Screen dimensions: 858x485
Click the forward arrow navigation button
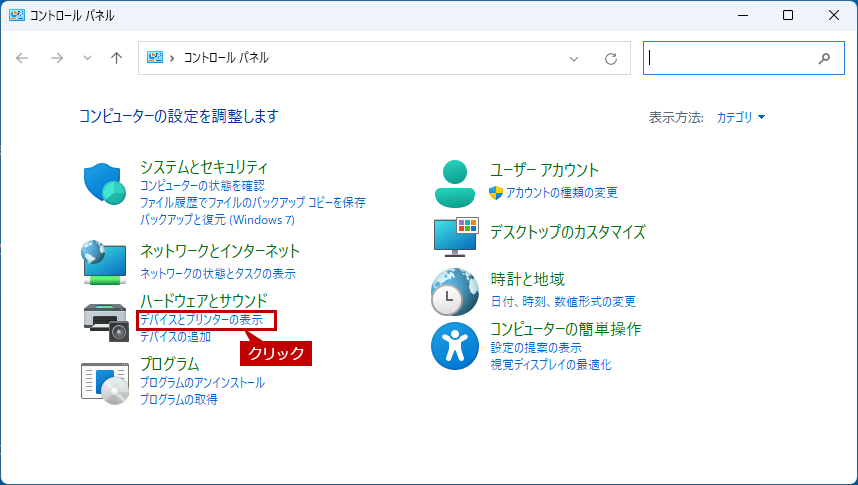[57, 58]
